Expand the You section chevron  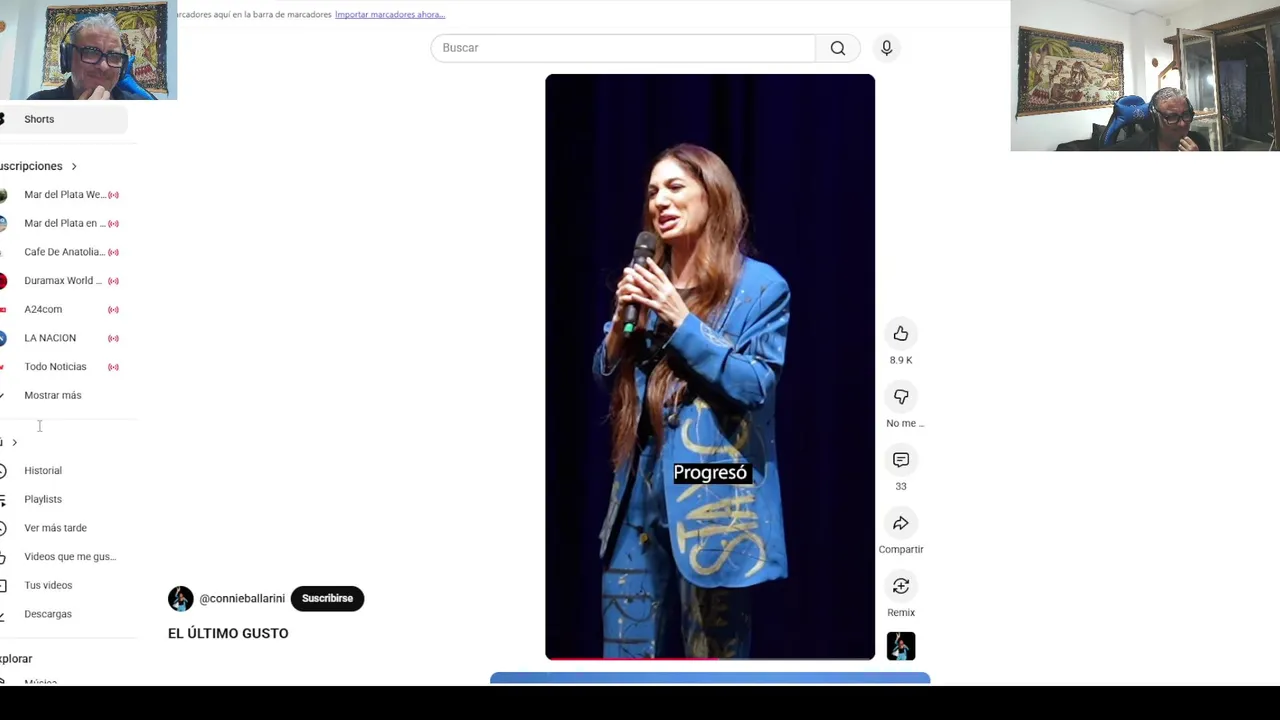(x=14, y=442)
